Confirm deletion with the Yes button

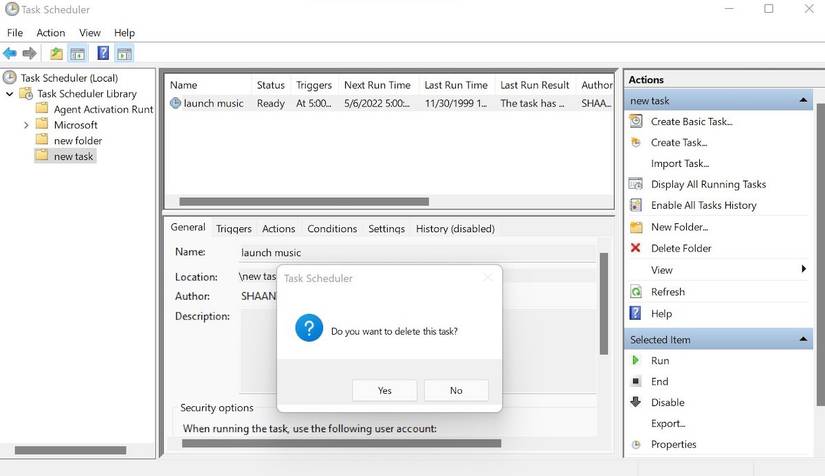(385, 390)
